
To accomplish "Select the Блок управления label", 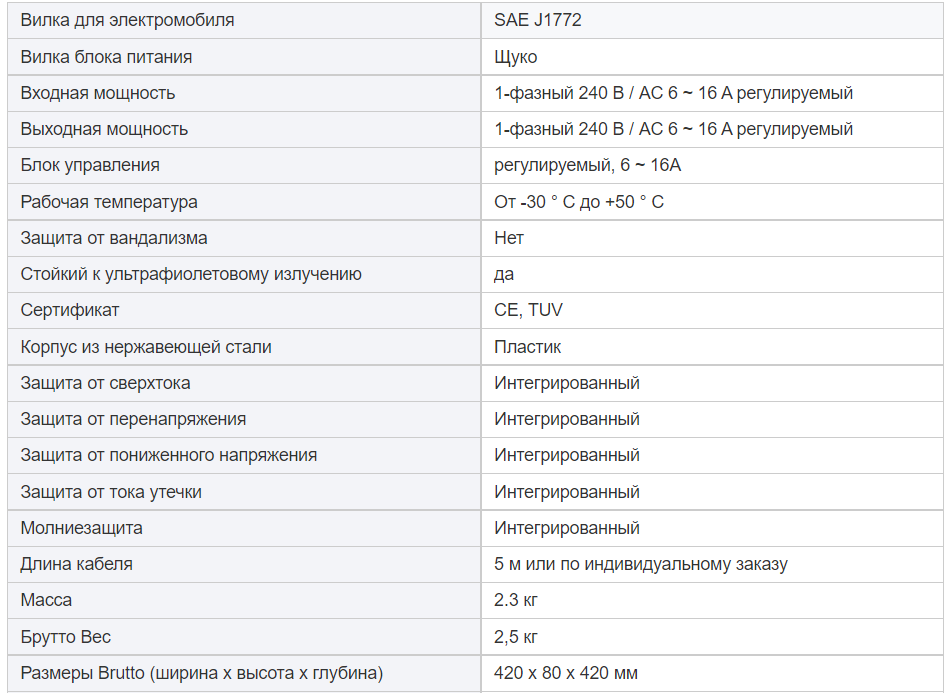I will [90, 165].
